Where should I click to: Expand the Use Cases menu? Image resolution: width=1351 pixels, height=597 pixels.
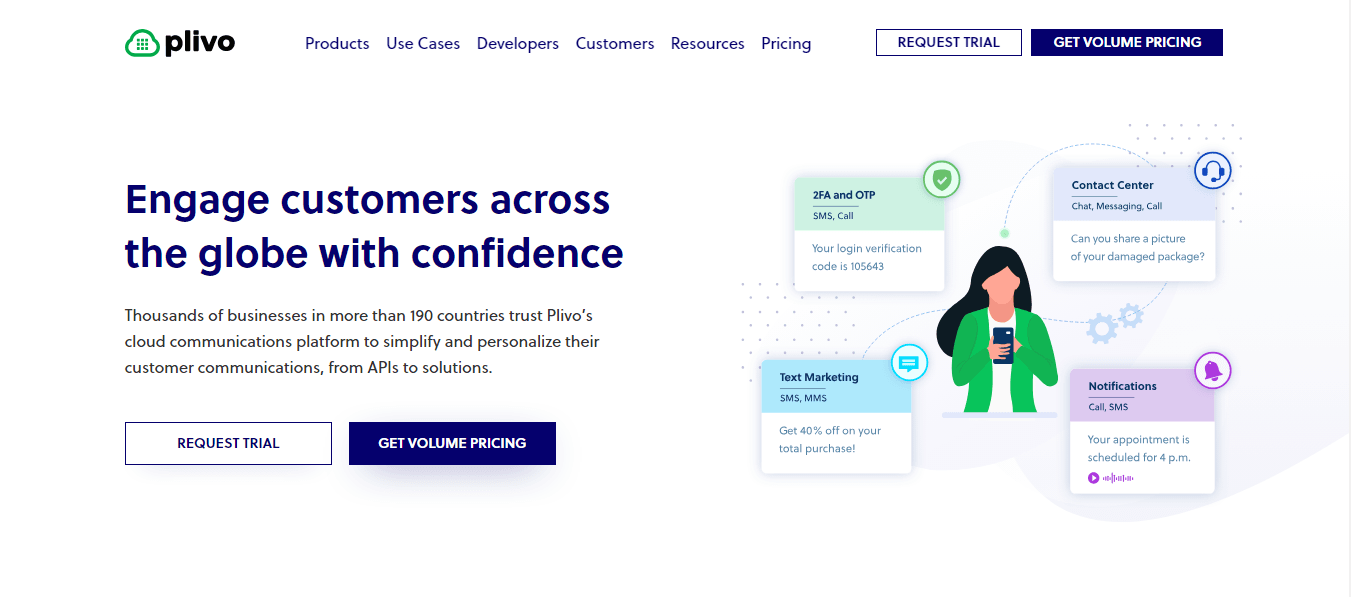point(423,43)
